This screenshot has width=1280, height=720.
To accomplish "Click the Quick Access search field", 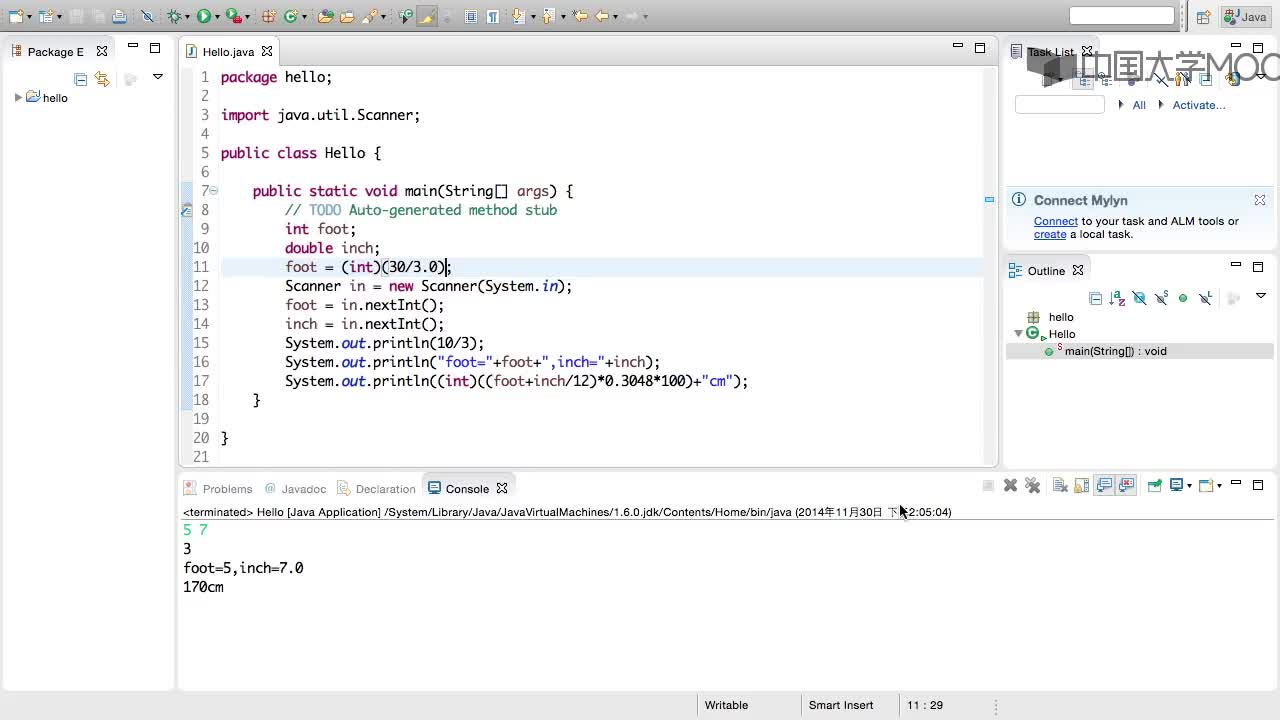I will click(1122, 15).
